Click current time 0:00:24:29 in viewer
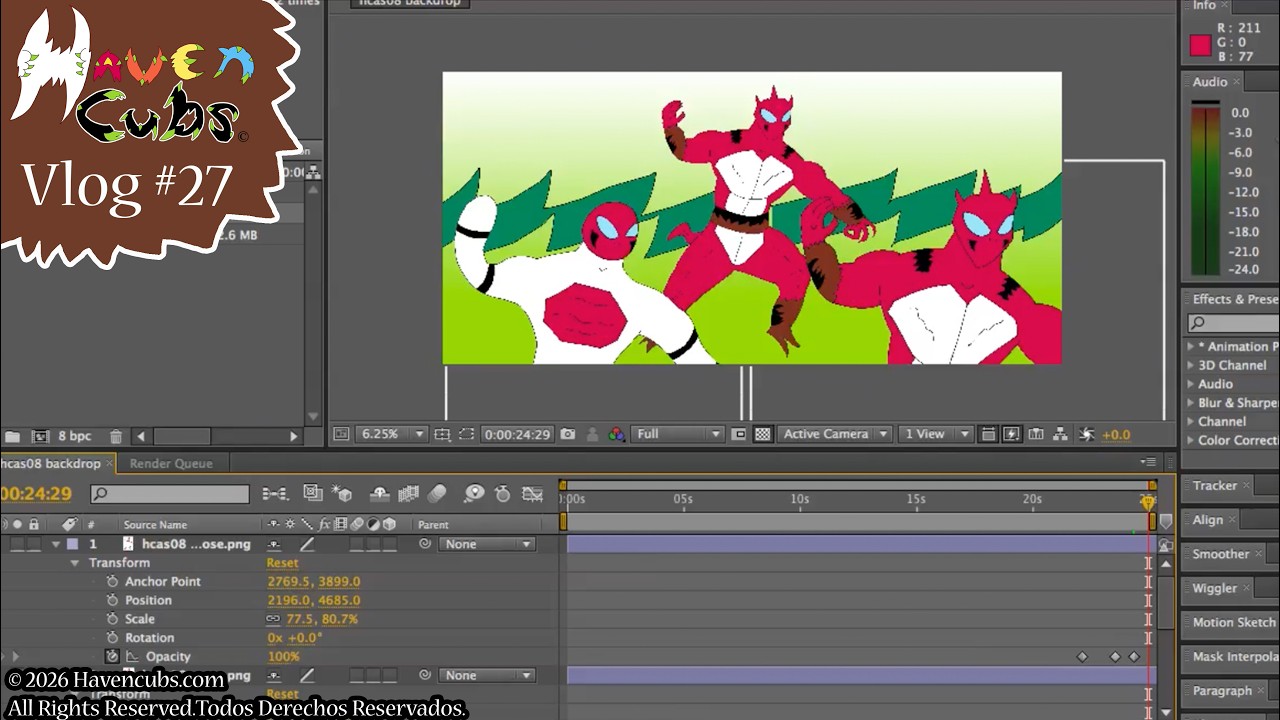 pyautogui.click(x=517, y=434)
